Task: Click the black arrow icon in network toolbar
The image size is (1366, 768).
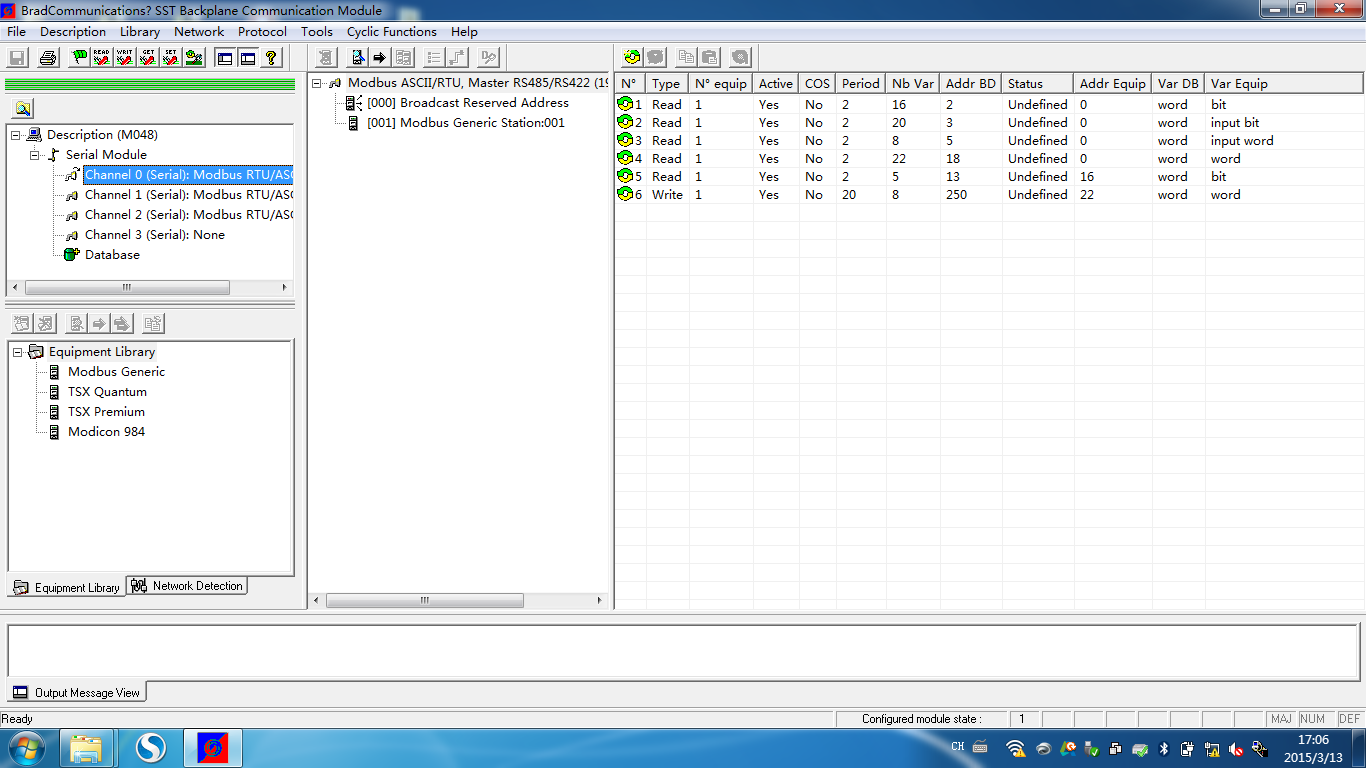Action: pyautogui.click(x=380, y=58)
